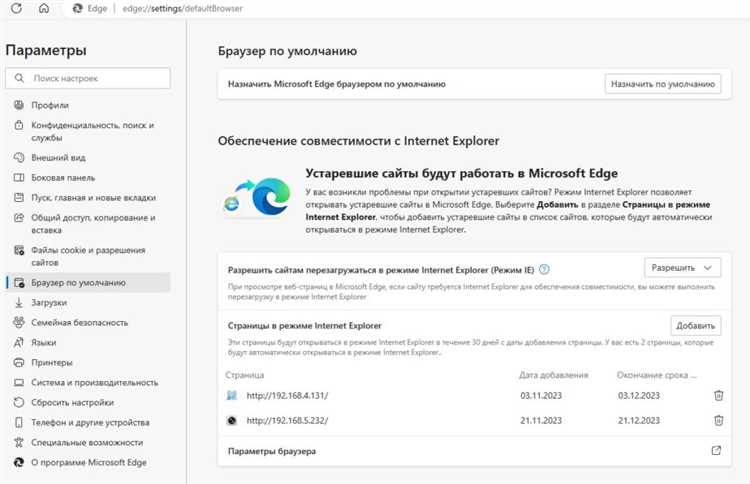Viewport: 750px width, 484px height.
Task: Click the Languages icon in sidebar
Action: tap(19, 342)
